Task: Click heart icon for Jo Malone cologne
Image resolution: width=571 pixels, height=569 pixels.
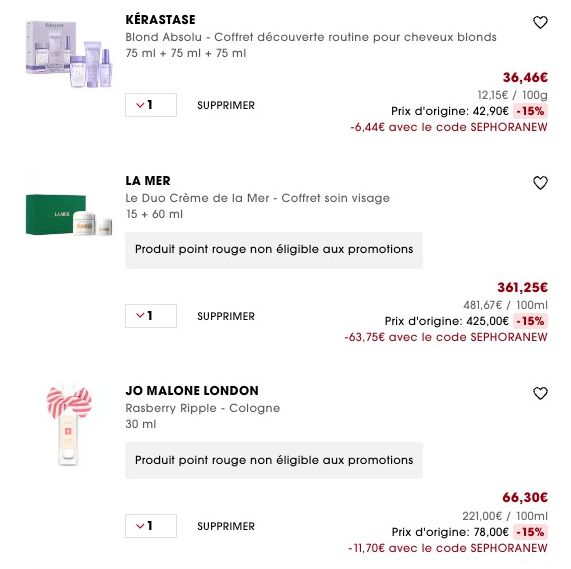Action: point(540,394)
